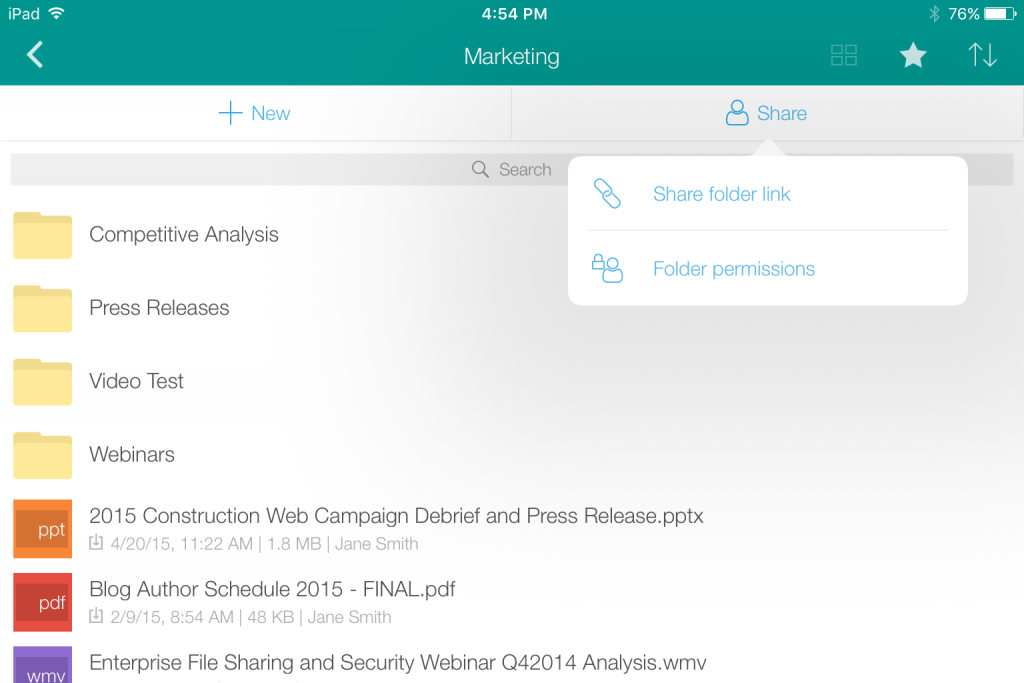The image size is (1024, 683).
Task: Select Folder permissions option
Action: (x=733, y=269)
